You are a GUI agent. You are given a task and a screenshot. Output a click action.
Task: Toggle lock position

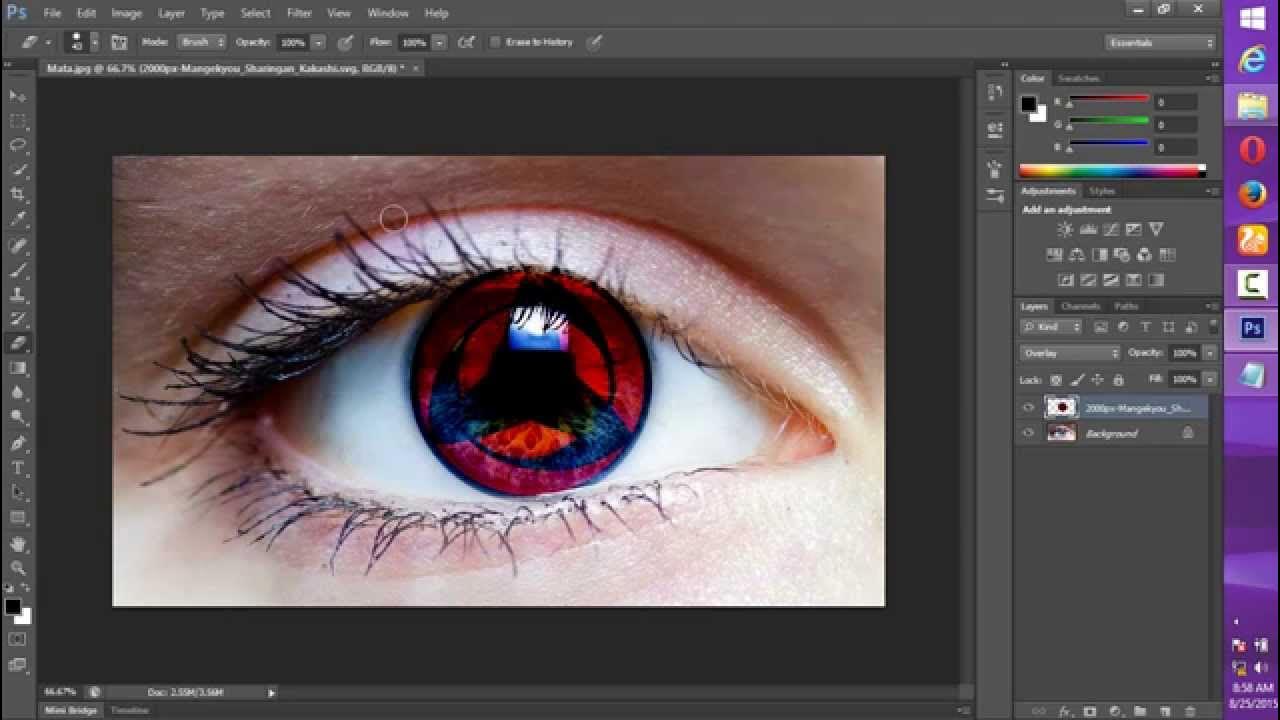1098,380
